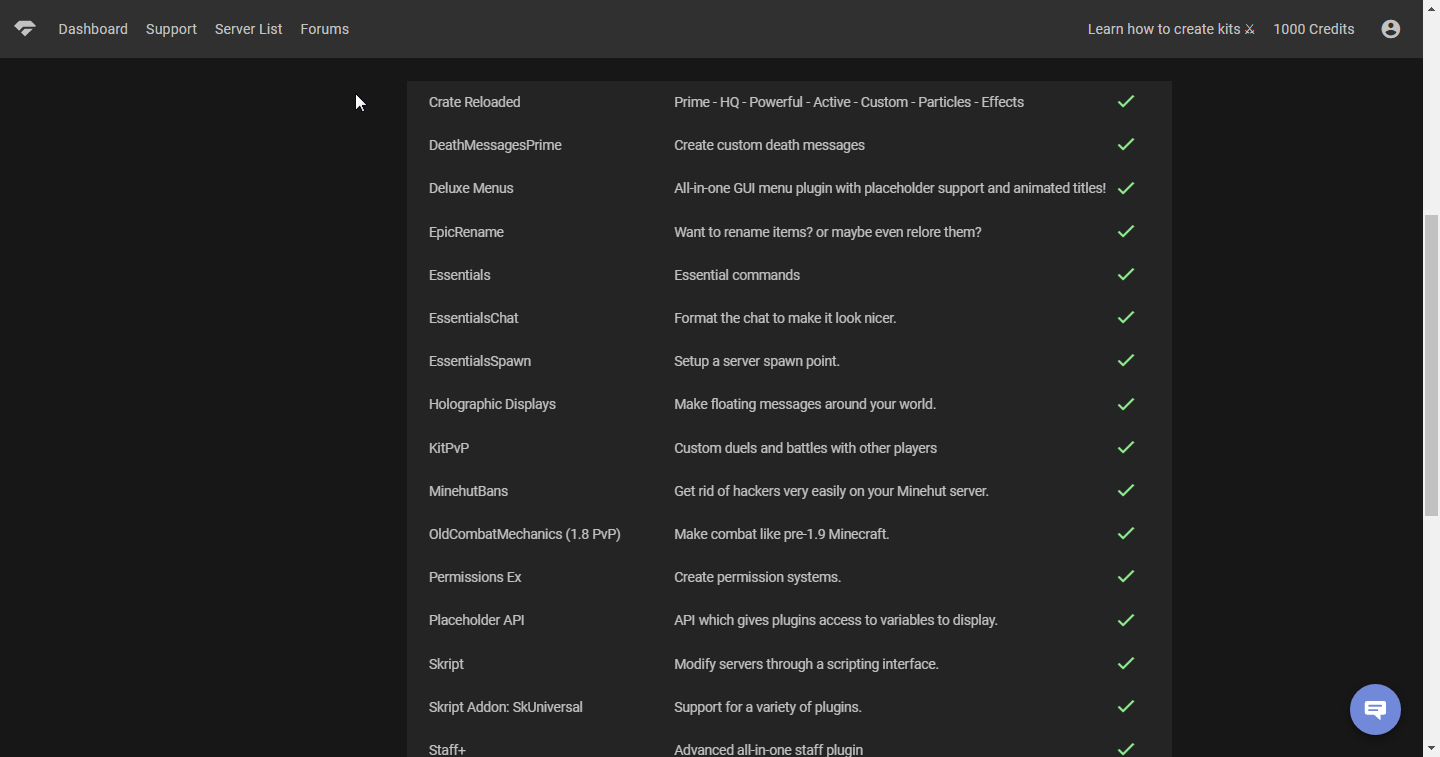Image resolution: width=1440 pixels, height=757 pixels.
Task: Click the checkmark for KitPvP
Action: tap(1126, 448)
